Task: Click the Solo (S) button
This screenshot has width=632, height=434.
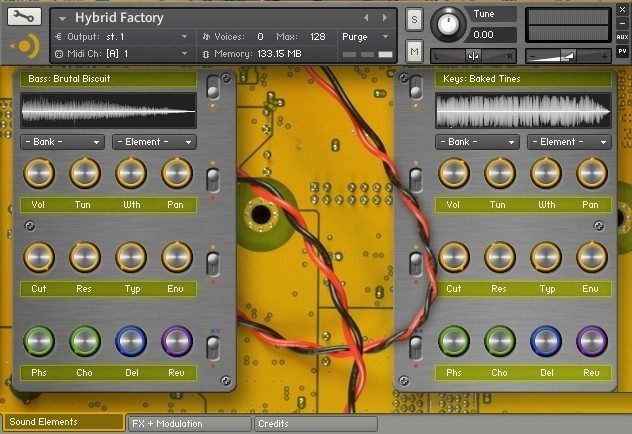Action: pos(415,19)
